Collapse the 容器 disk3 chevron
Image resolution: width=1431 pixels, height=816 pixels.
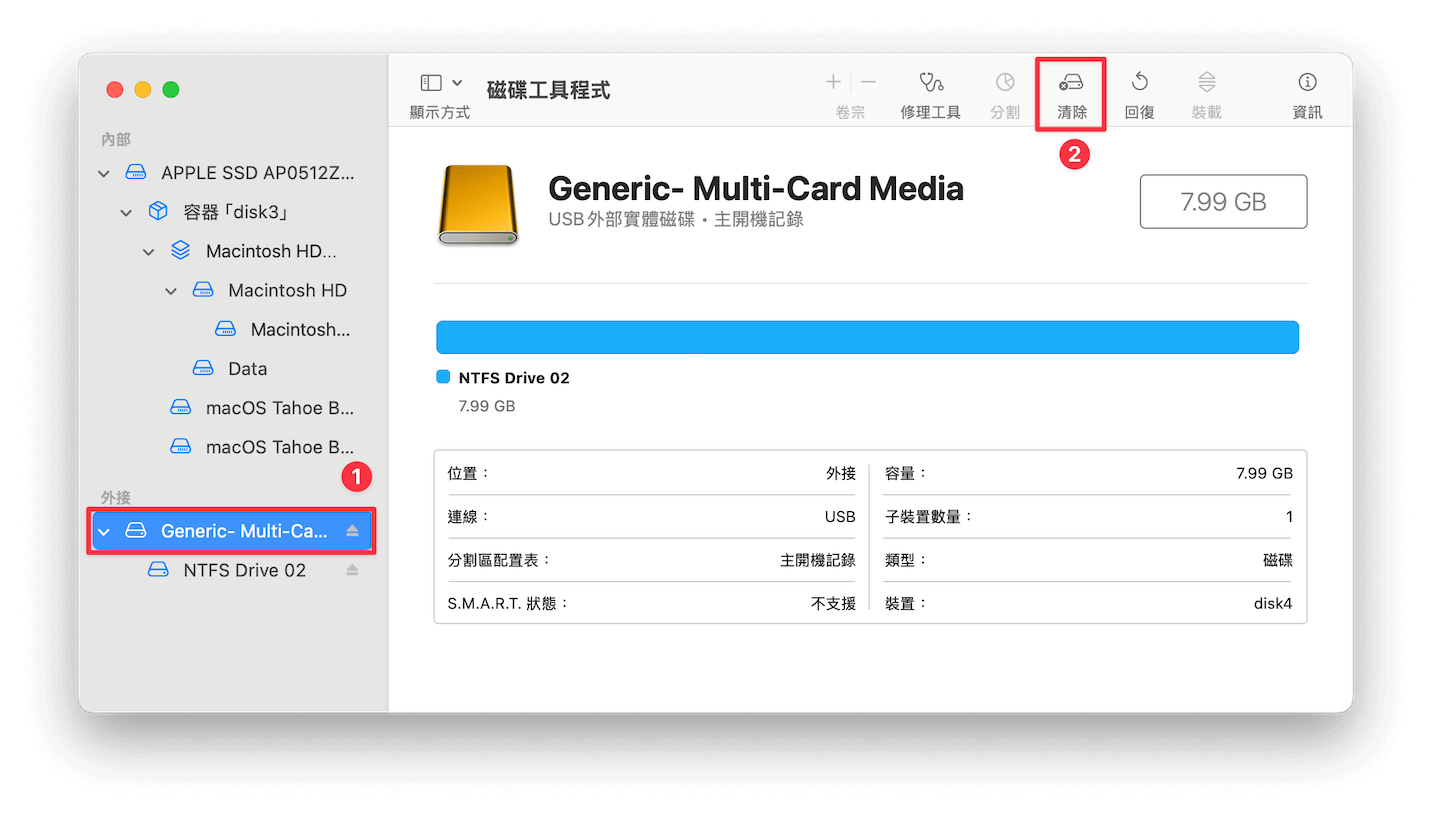coord(126,213)
